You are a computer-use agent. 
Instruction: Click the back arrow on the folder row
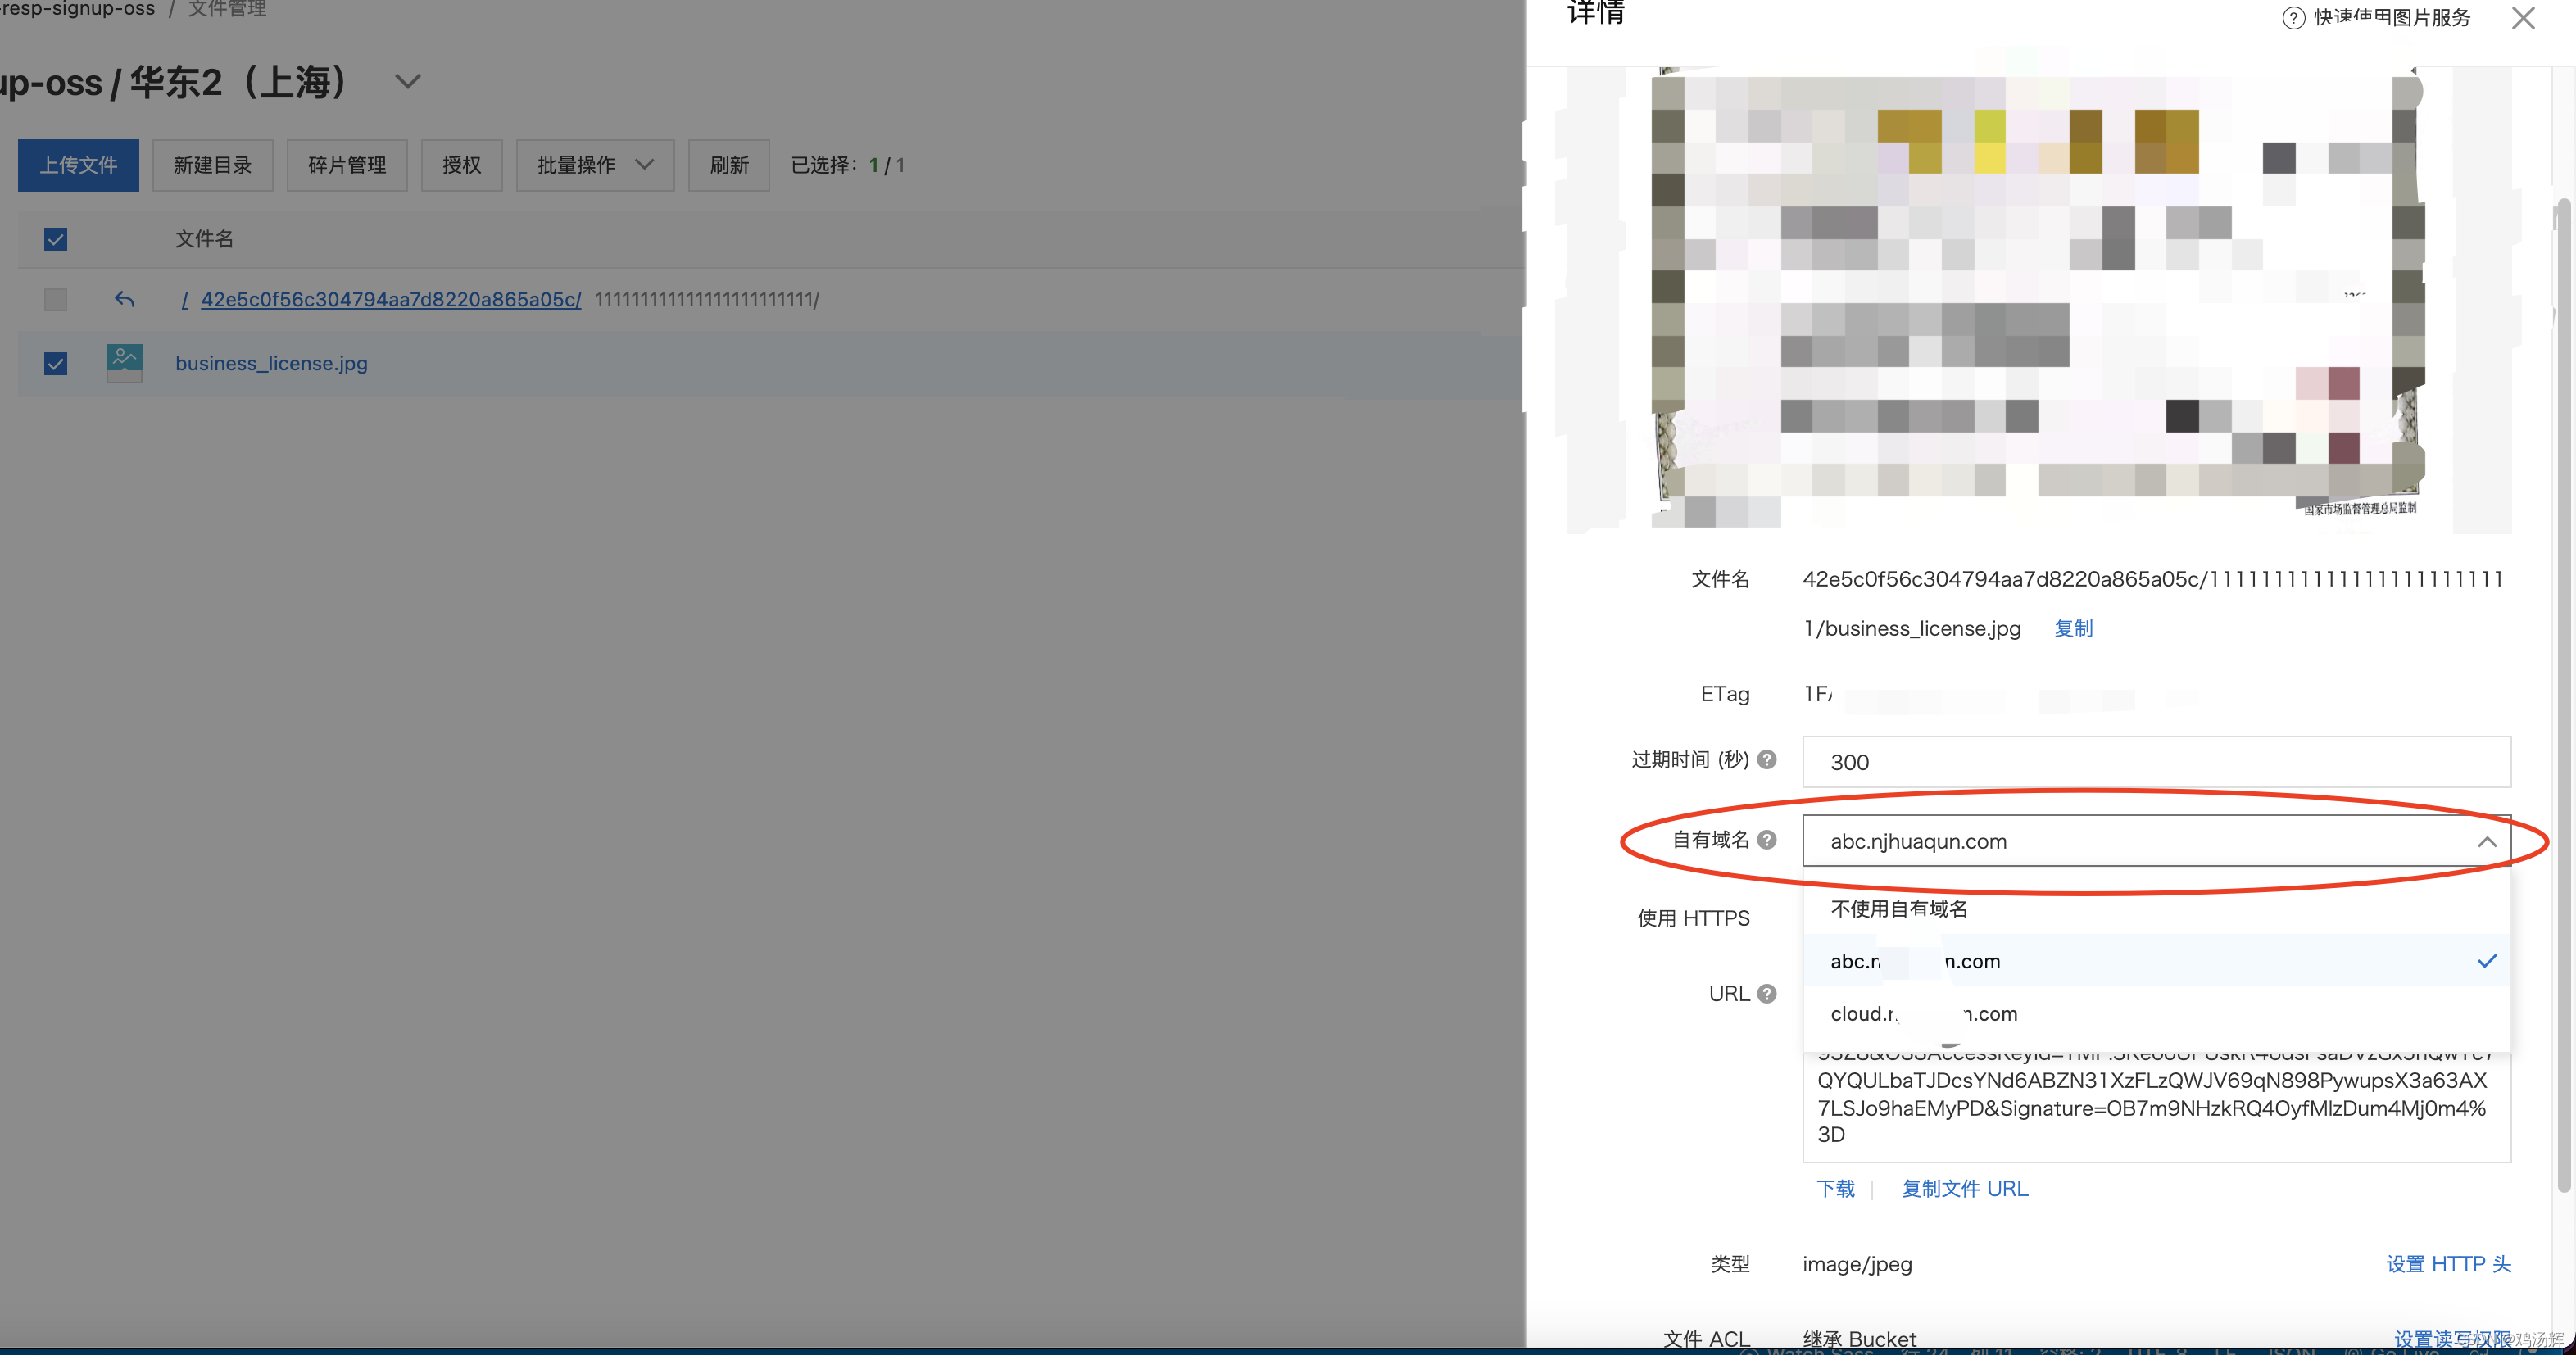[124, 299]
